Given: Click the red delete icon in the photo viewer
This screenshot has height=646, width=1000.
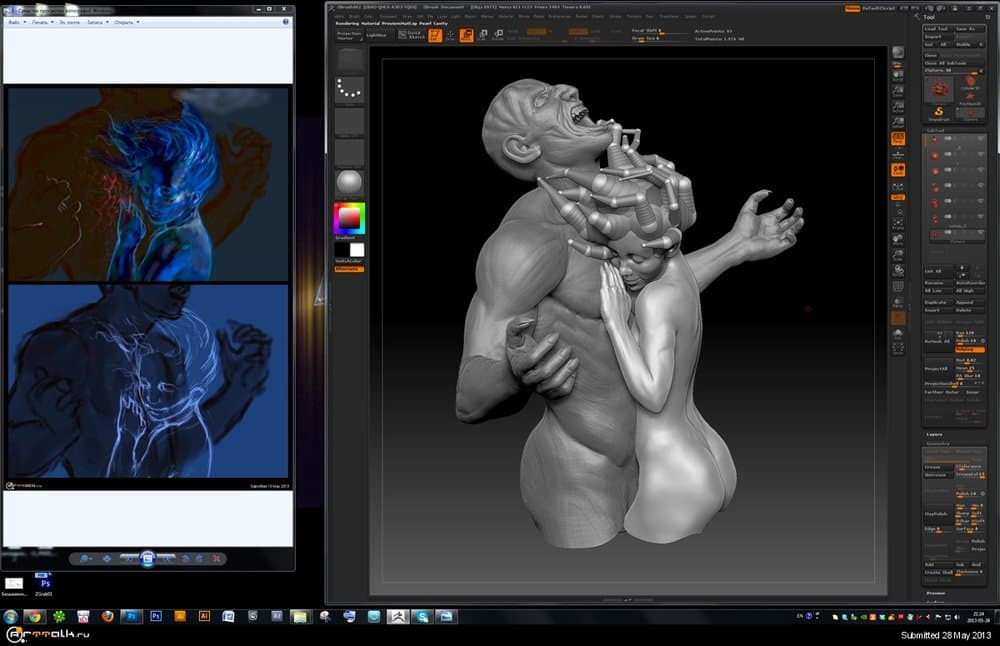Looking at the screenshot, I should 216,559.
